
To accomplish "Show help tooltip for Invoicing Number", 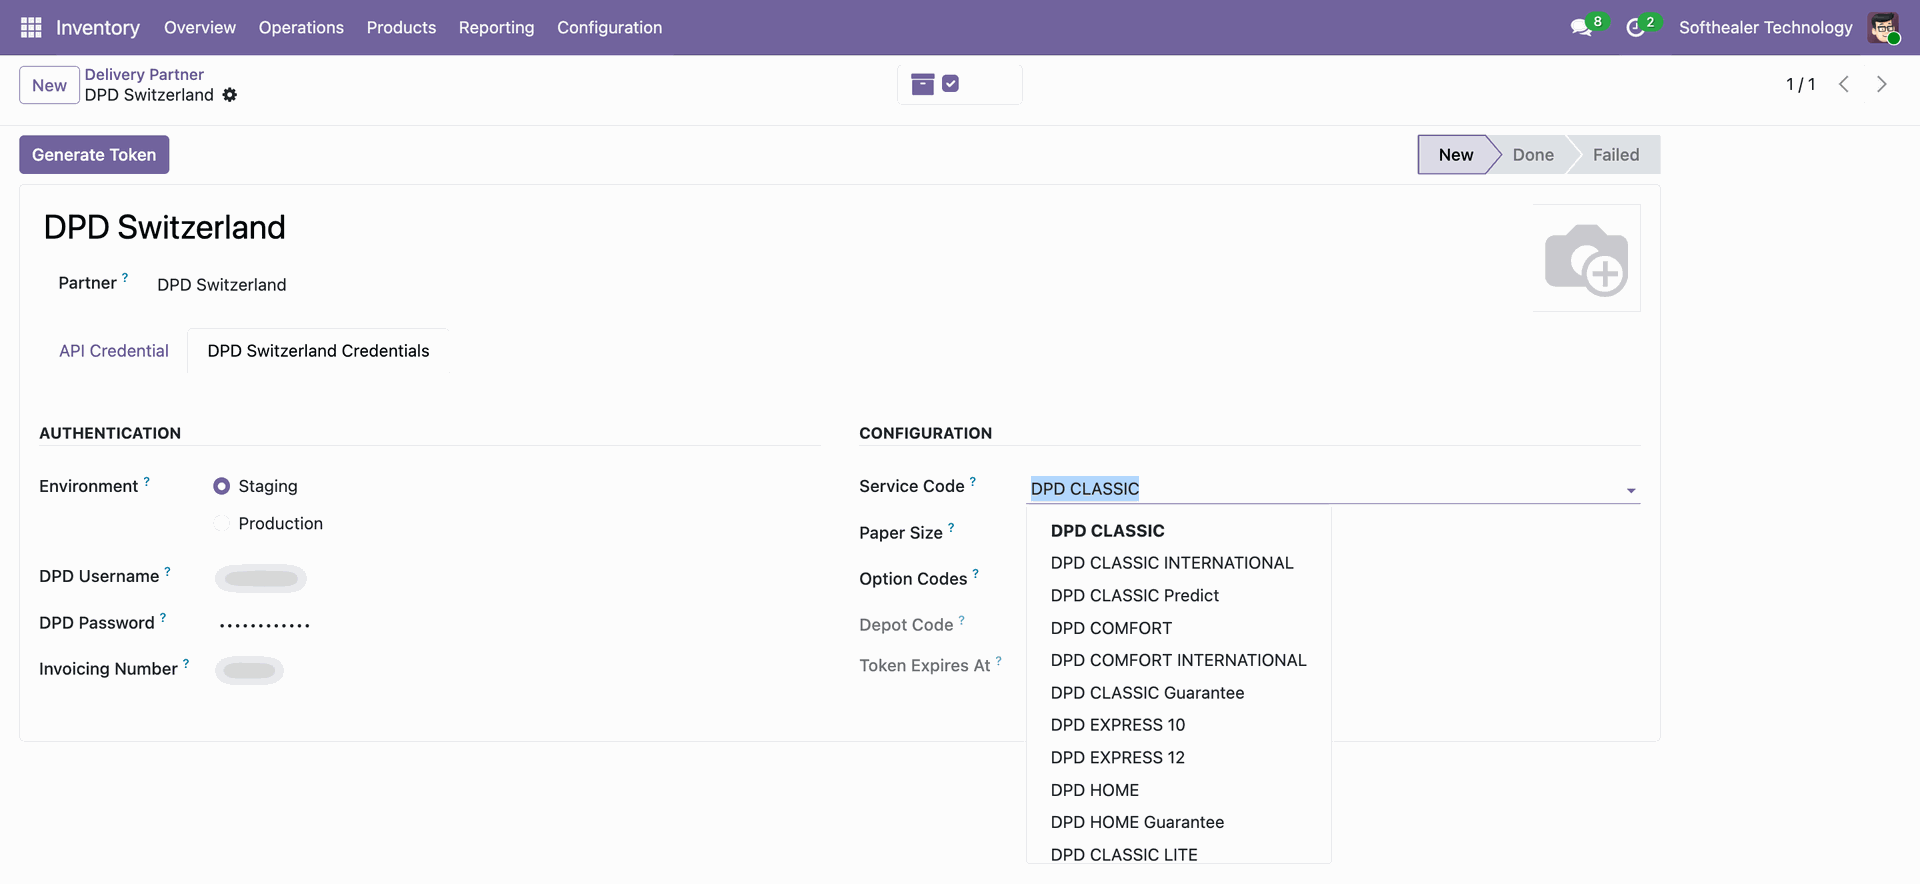I will tap(186, 664).
